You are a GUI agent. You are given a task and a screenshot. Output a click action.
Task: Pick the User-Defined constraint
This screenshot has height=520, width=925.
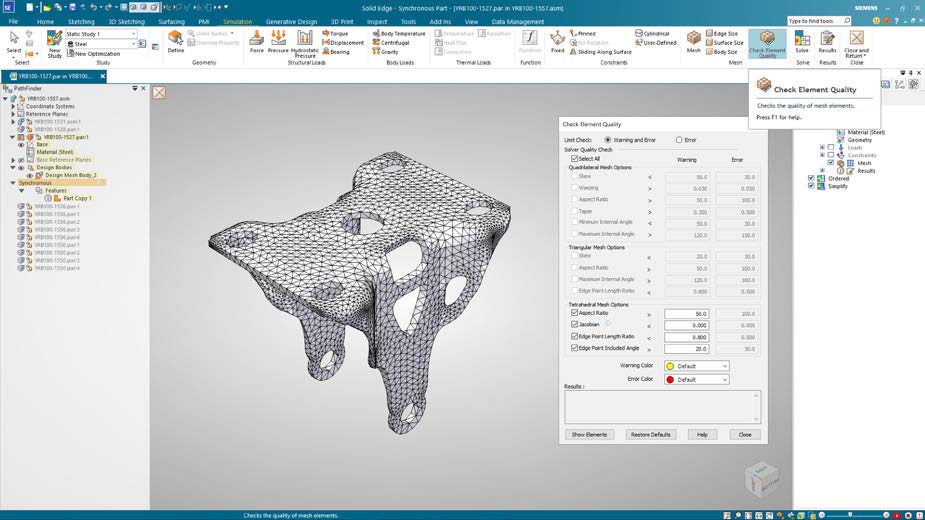pyautogui.click(x=655, y=42)
